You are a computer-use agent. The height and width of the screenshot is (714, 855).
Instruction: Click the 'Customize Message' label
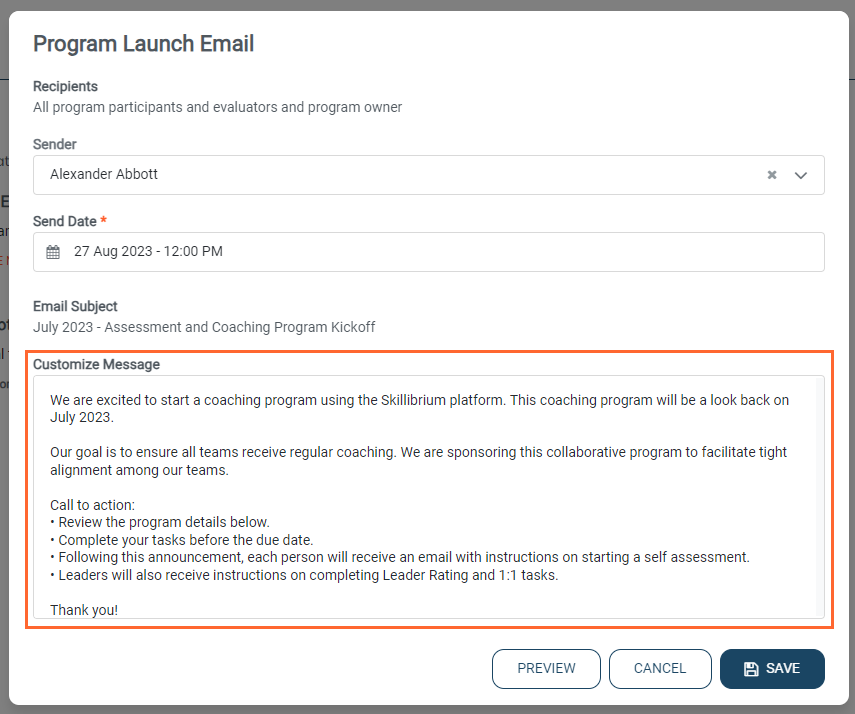click(97, 364)
